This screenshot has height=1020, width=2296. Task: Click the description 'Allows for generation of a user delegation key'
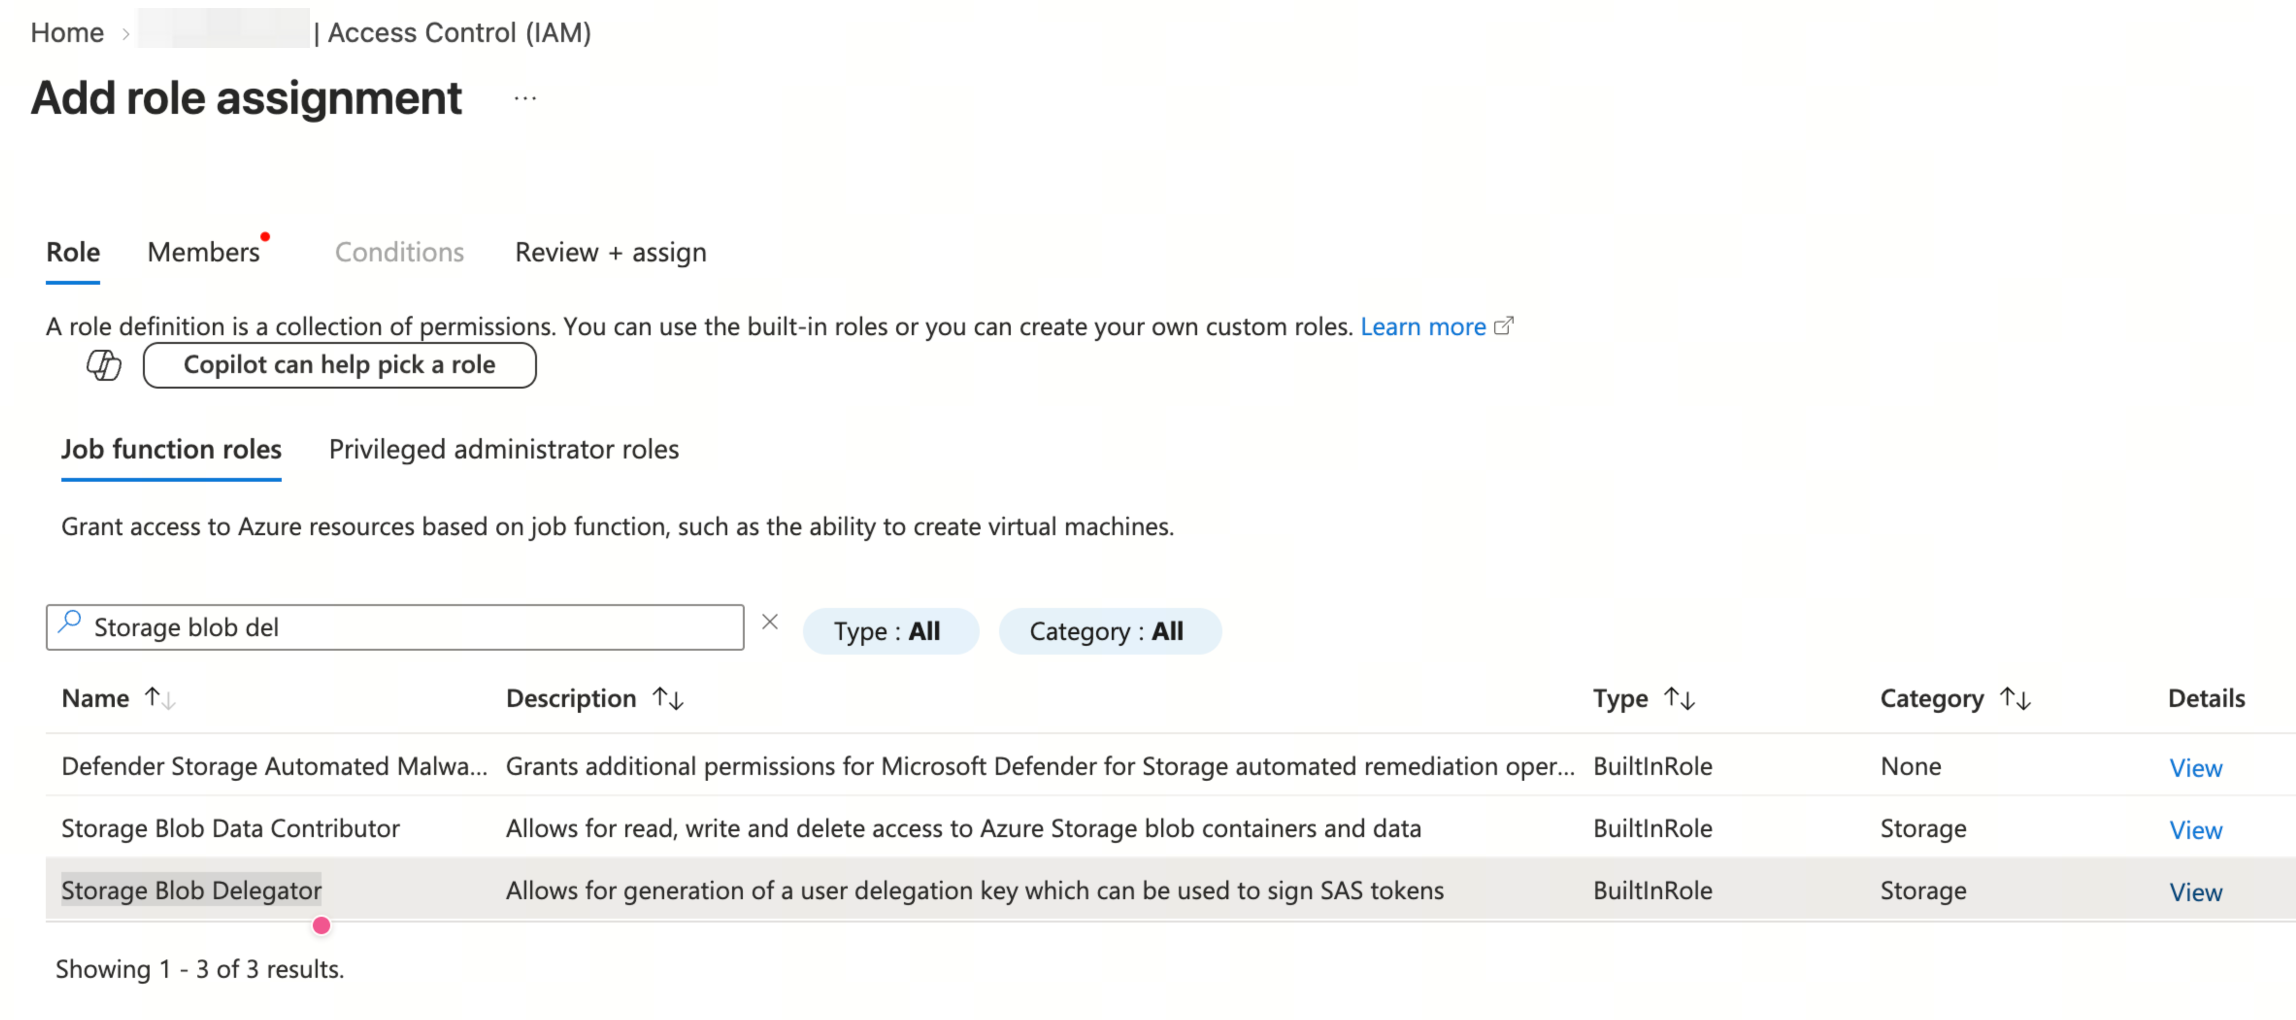point(975,890)
